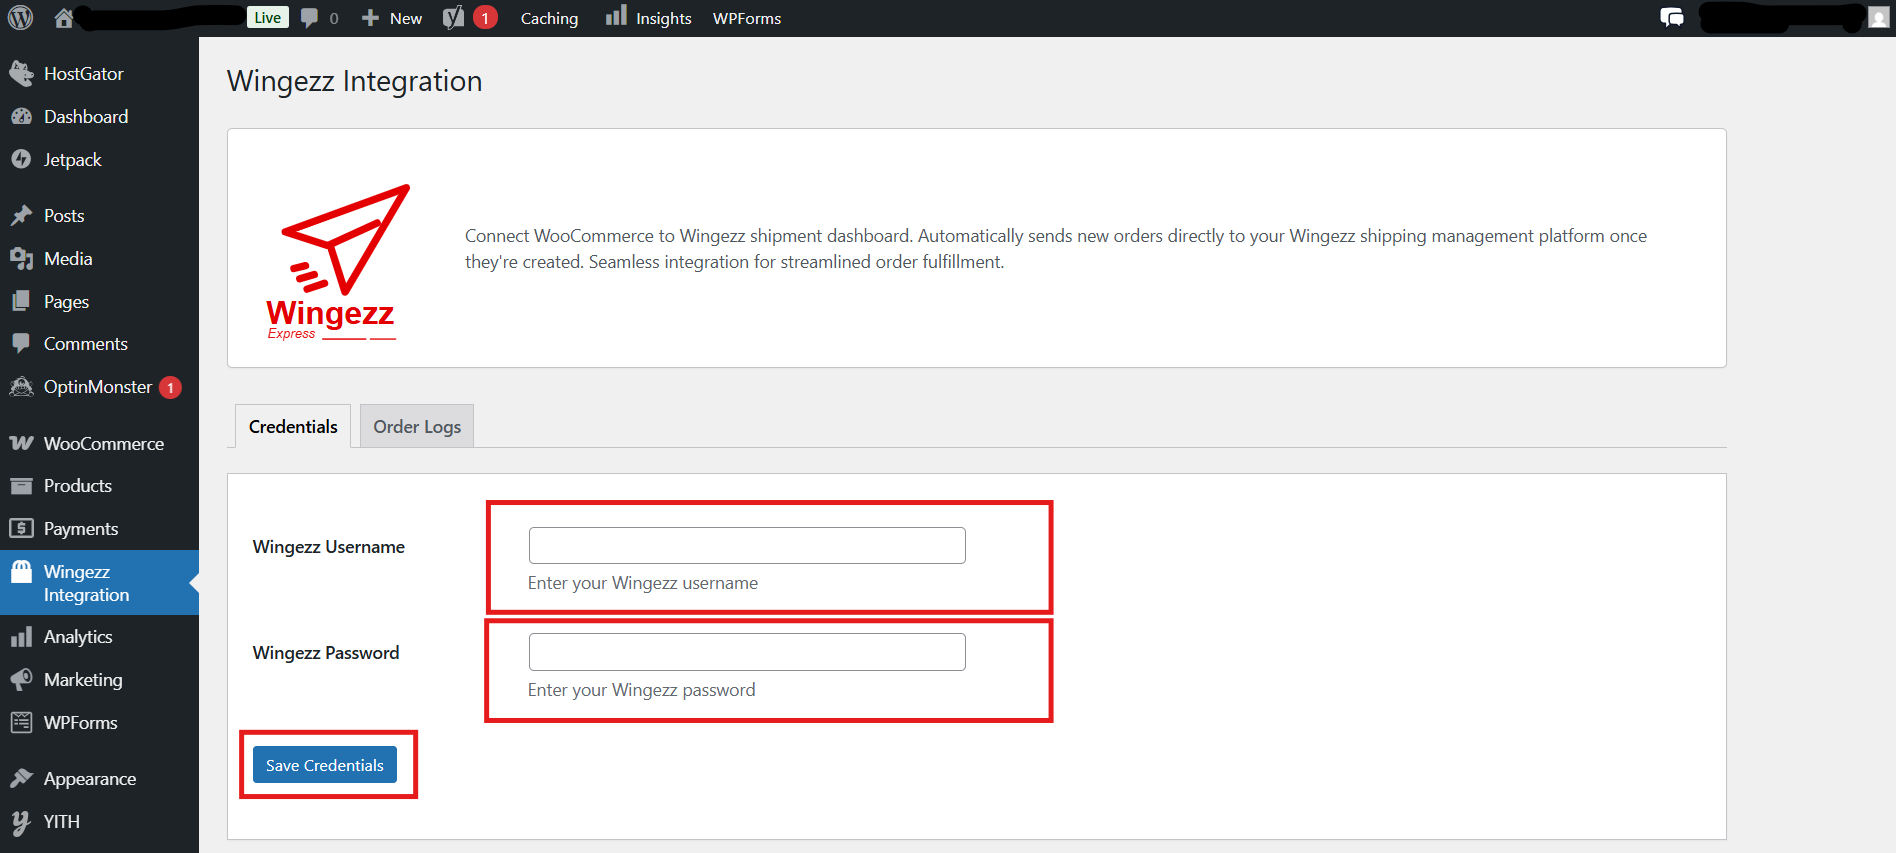Focus the Wingezz Password input field
This screenshot has height=853, width=1896.
pos(746,652)
